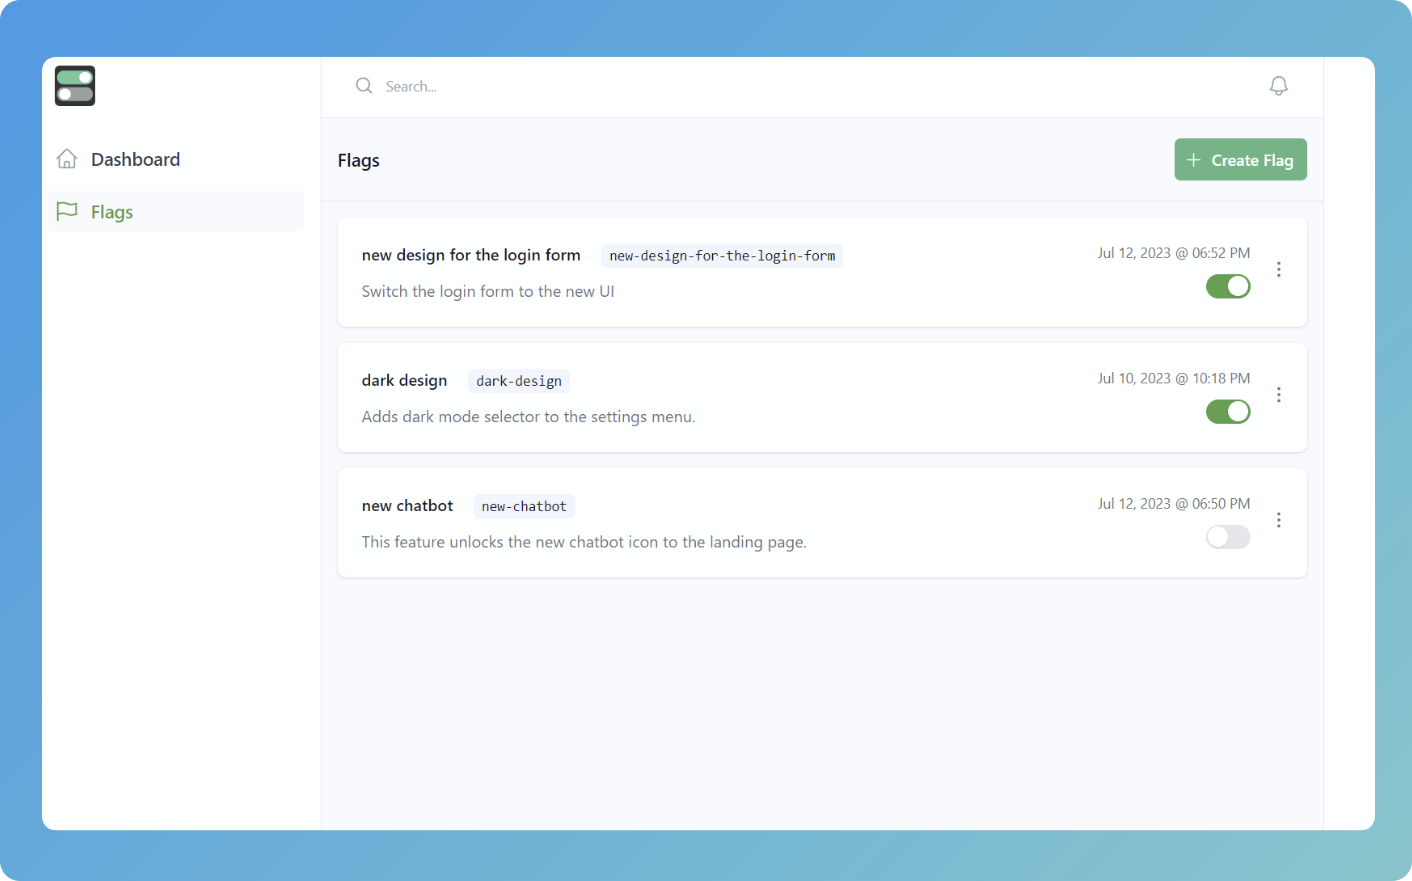Disable the new design for the login form flag
Screen dimensions: 1412x881
point(1228,286)
